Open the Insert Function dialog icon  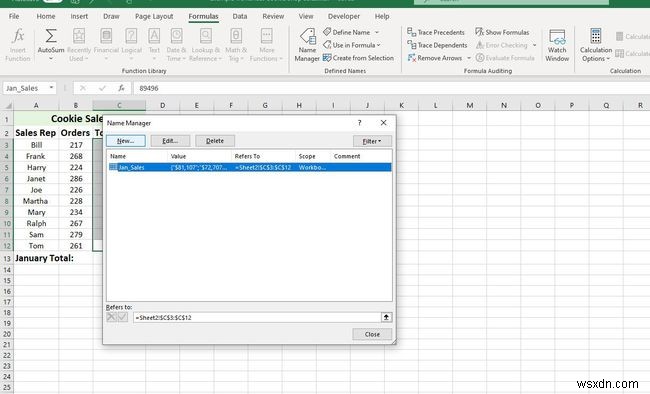17,36
